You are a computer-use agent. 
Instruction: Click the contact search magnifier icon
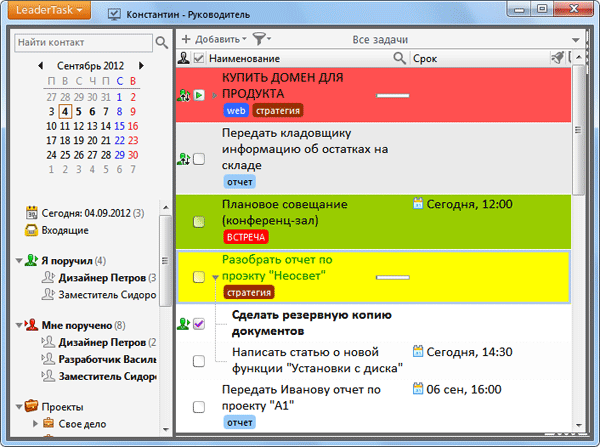[x=161, y=42]
